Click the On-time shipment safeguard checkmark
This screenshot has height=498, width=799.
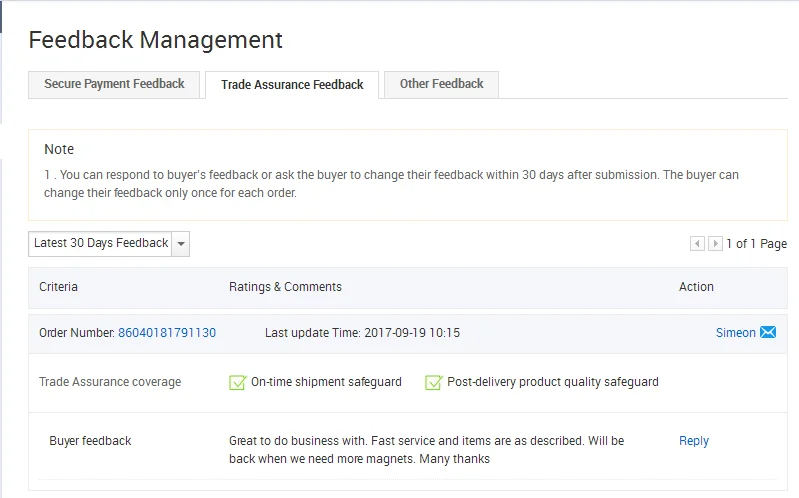[238, 382]
